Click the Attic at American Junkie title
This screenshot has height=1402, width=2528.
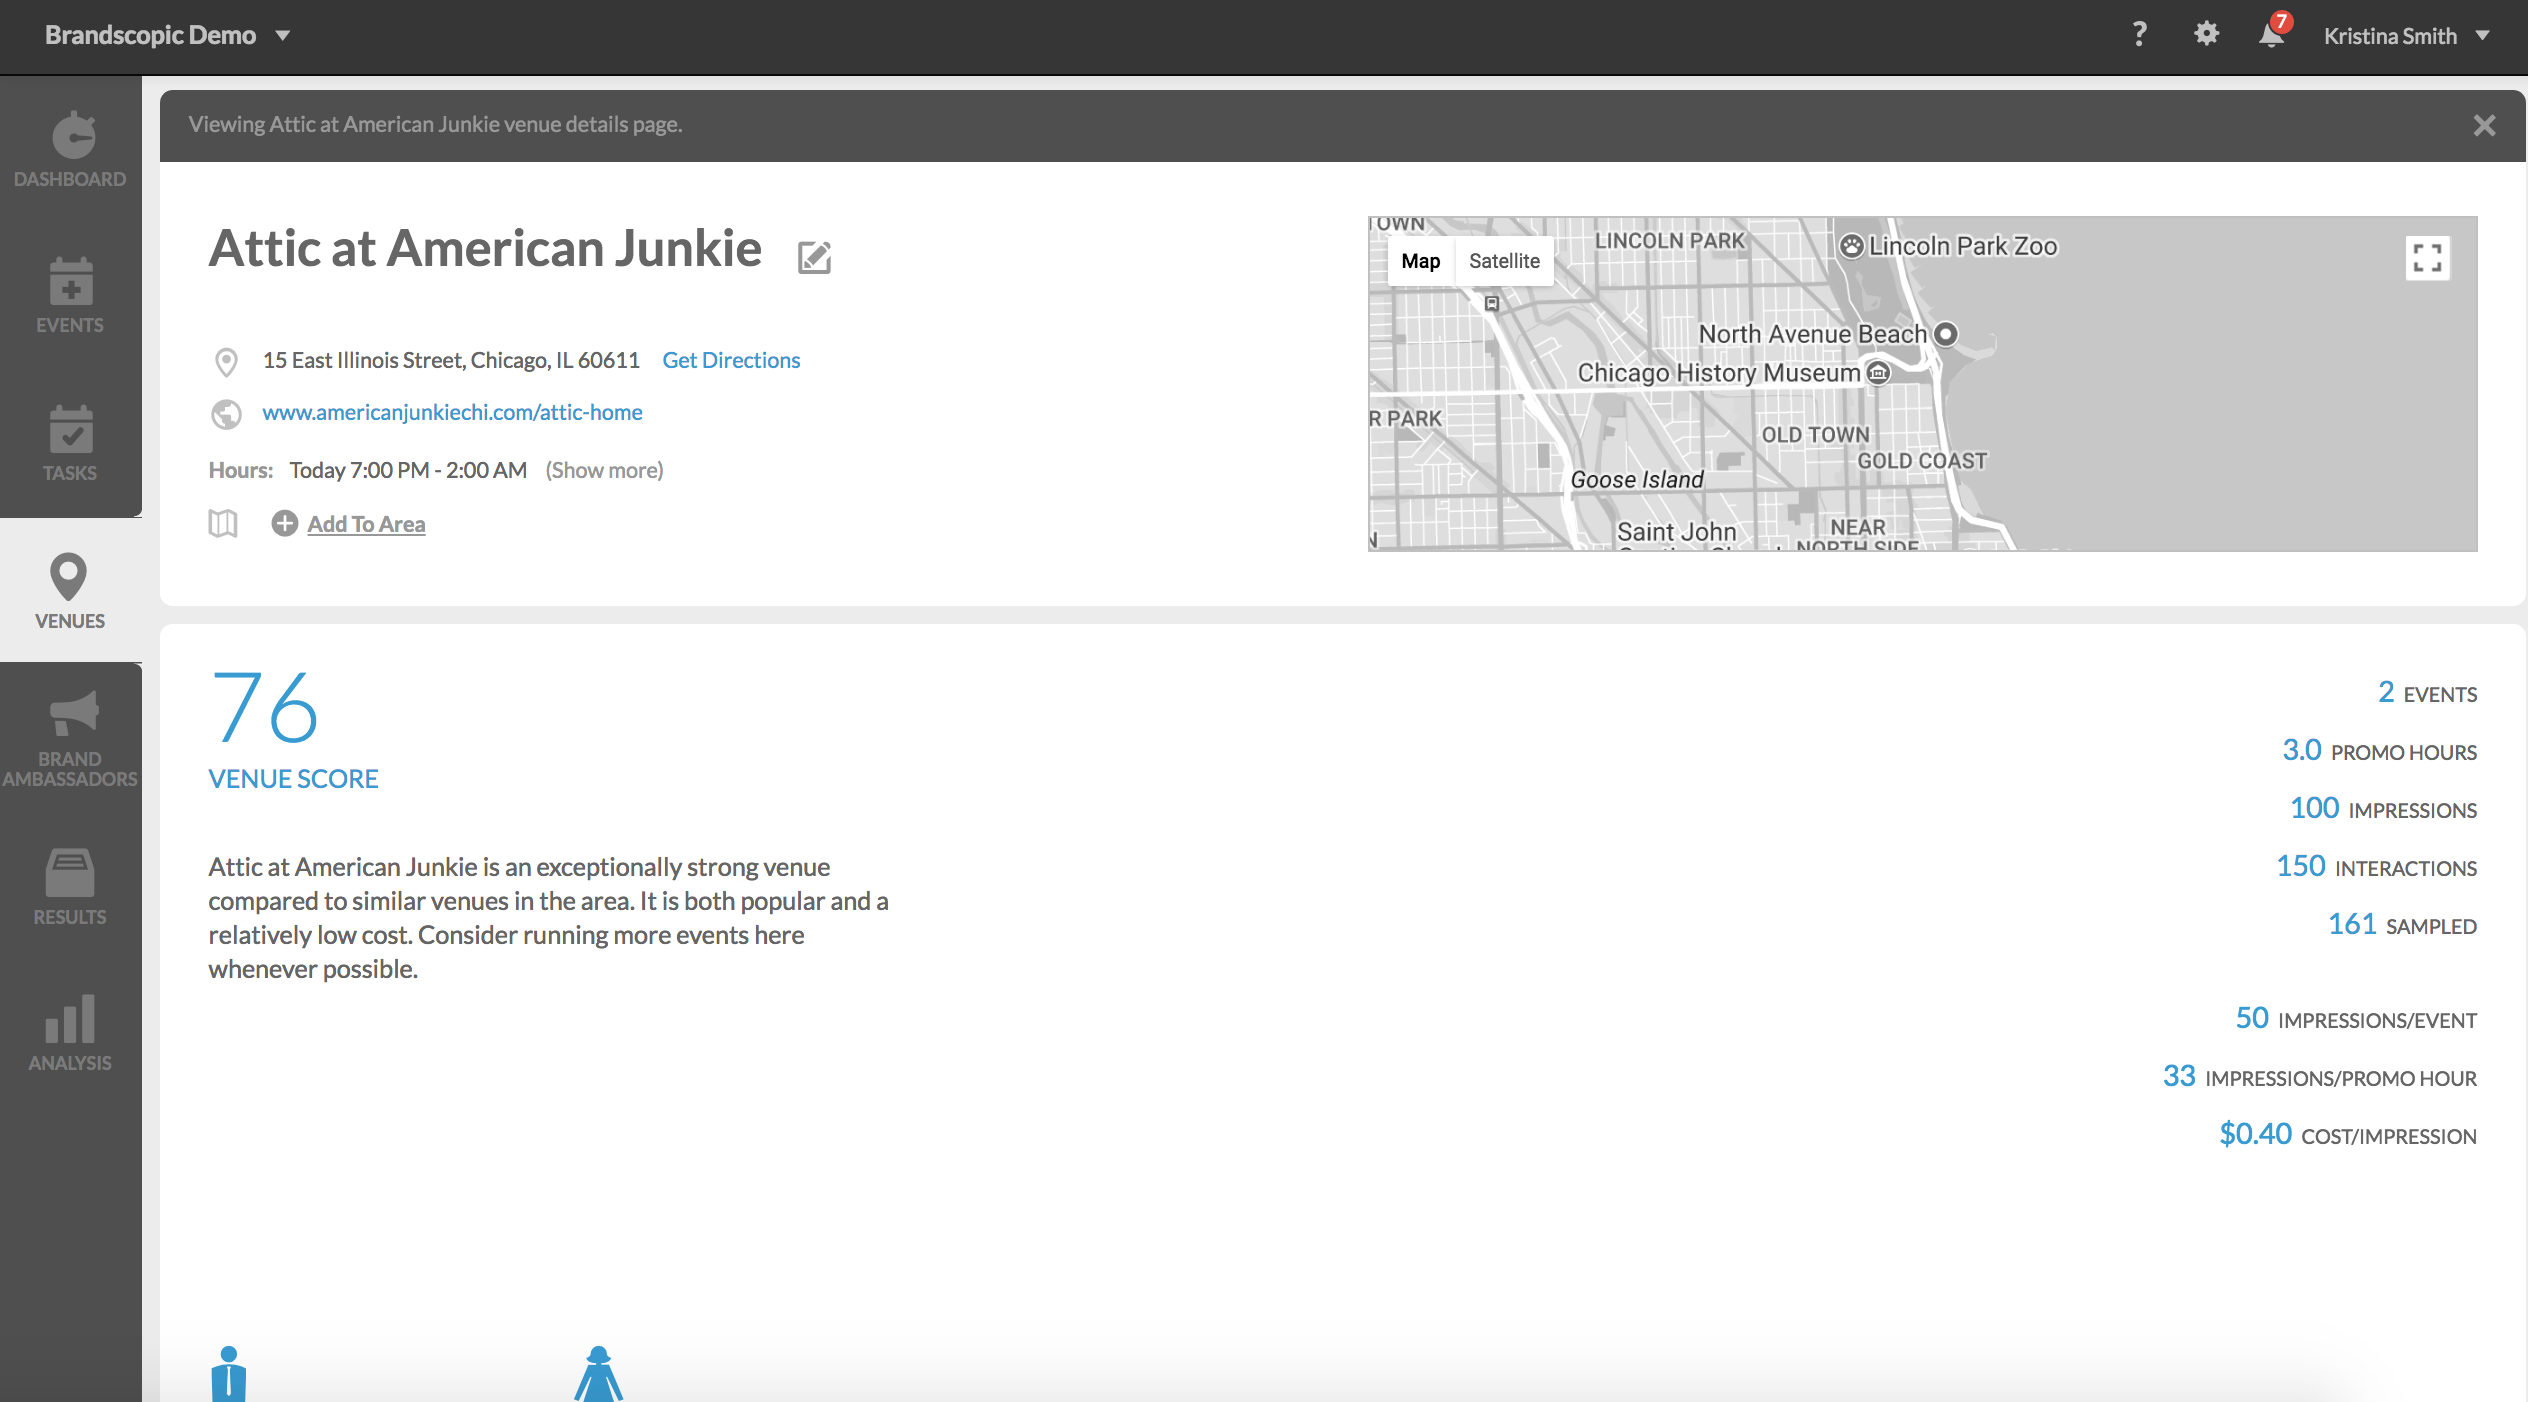(x=485, y=248)
